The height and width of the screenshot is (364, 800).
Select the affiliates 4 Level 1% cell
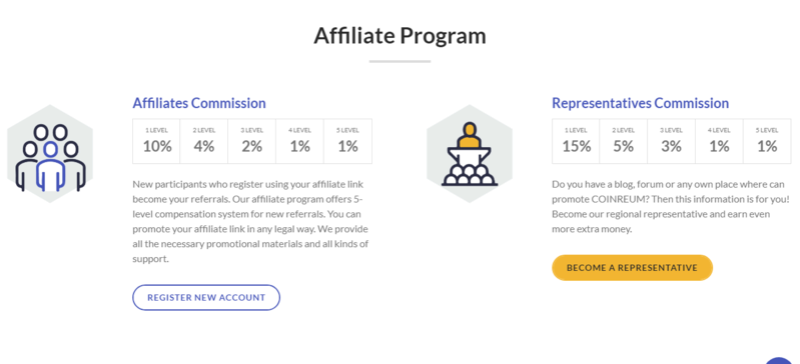click(300, 141)
